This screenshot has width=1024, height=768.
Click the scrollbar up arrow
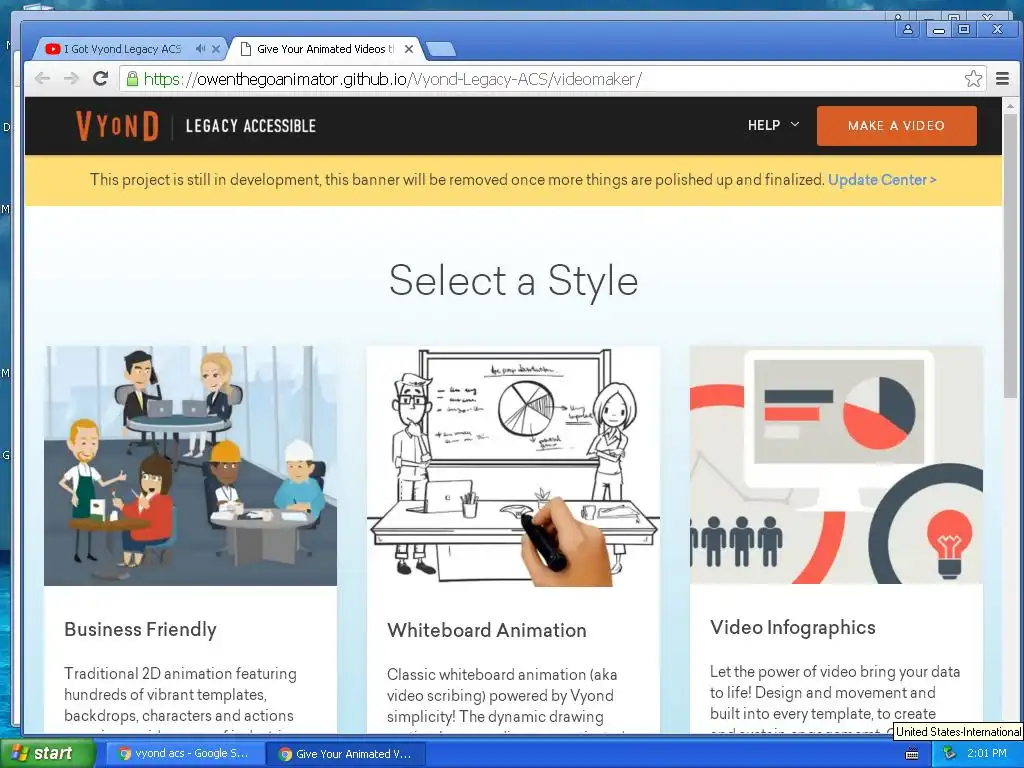click(1010, 105)
